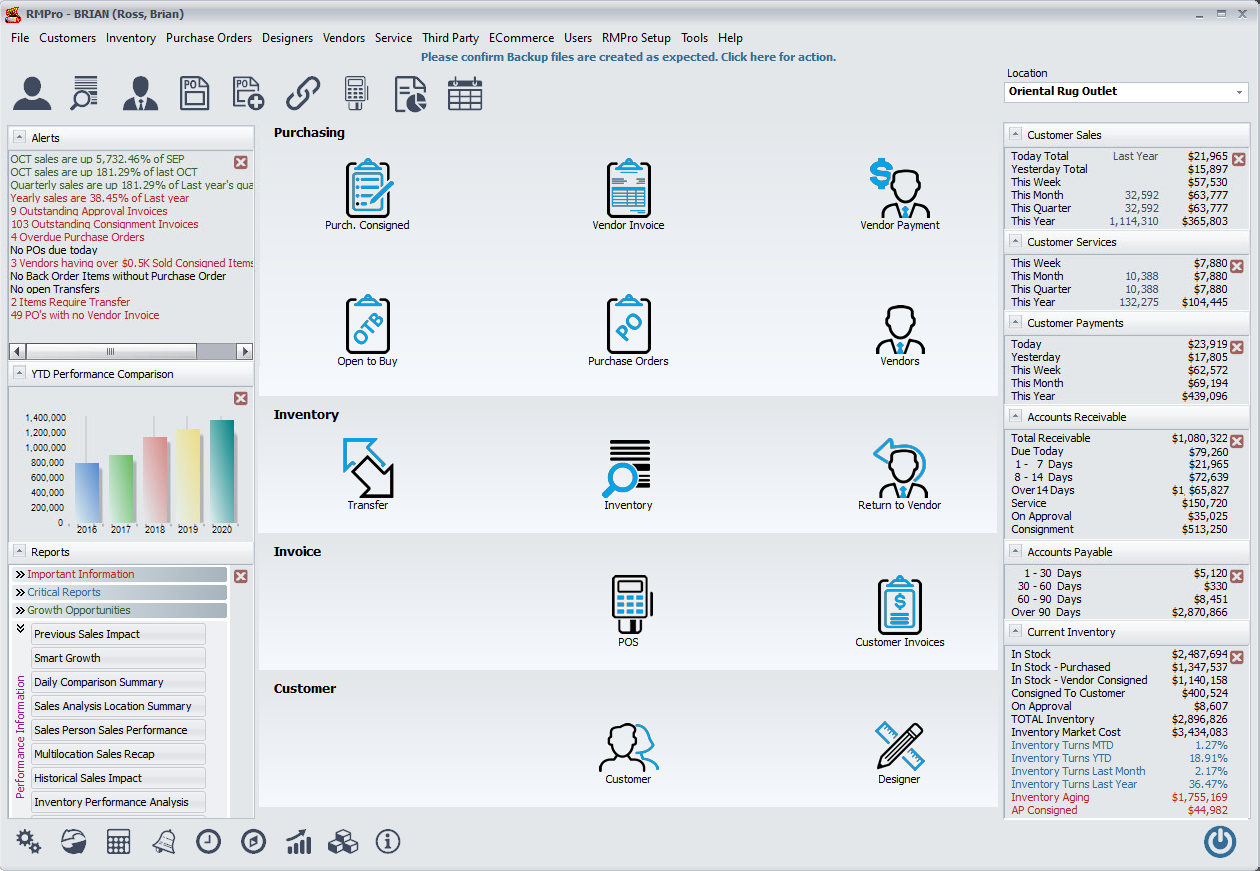
Task: Open the Inventory menu
Action: pyautogui.click(x=131, y=38)
